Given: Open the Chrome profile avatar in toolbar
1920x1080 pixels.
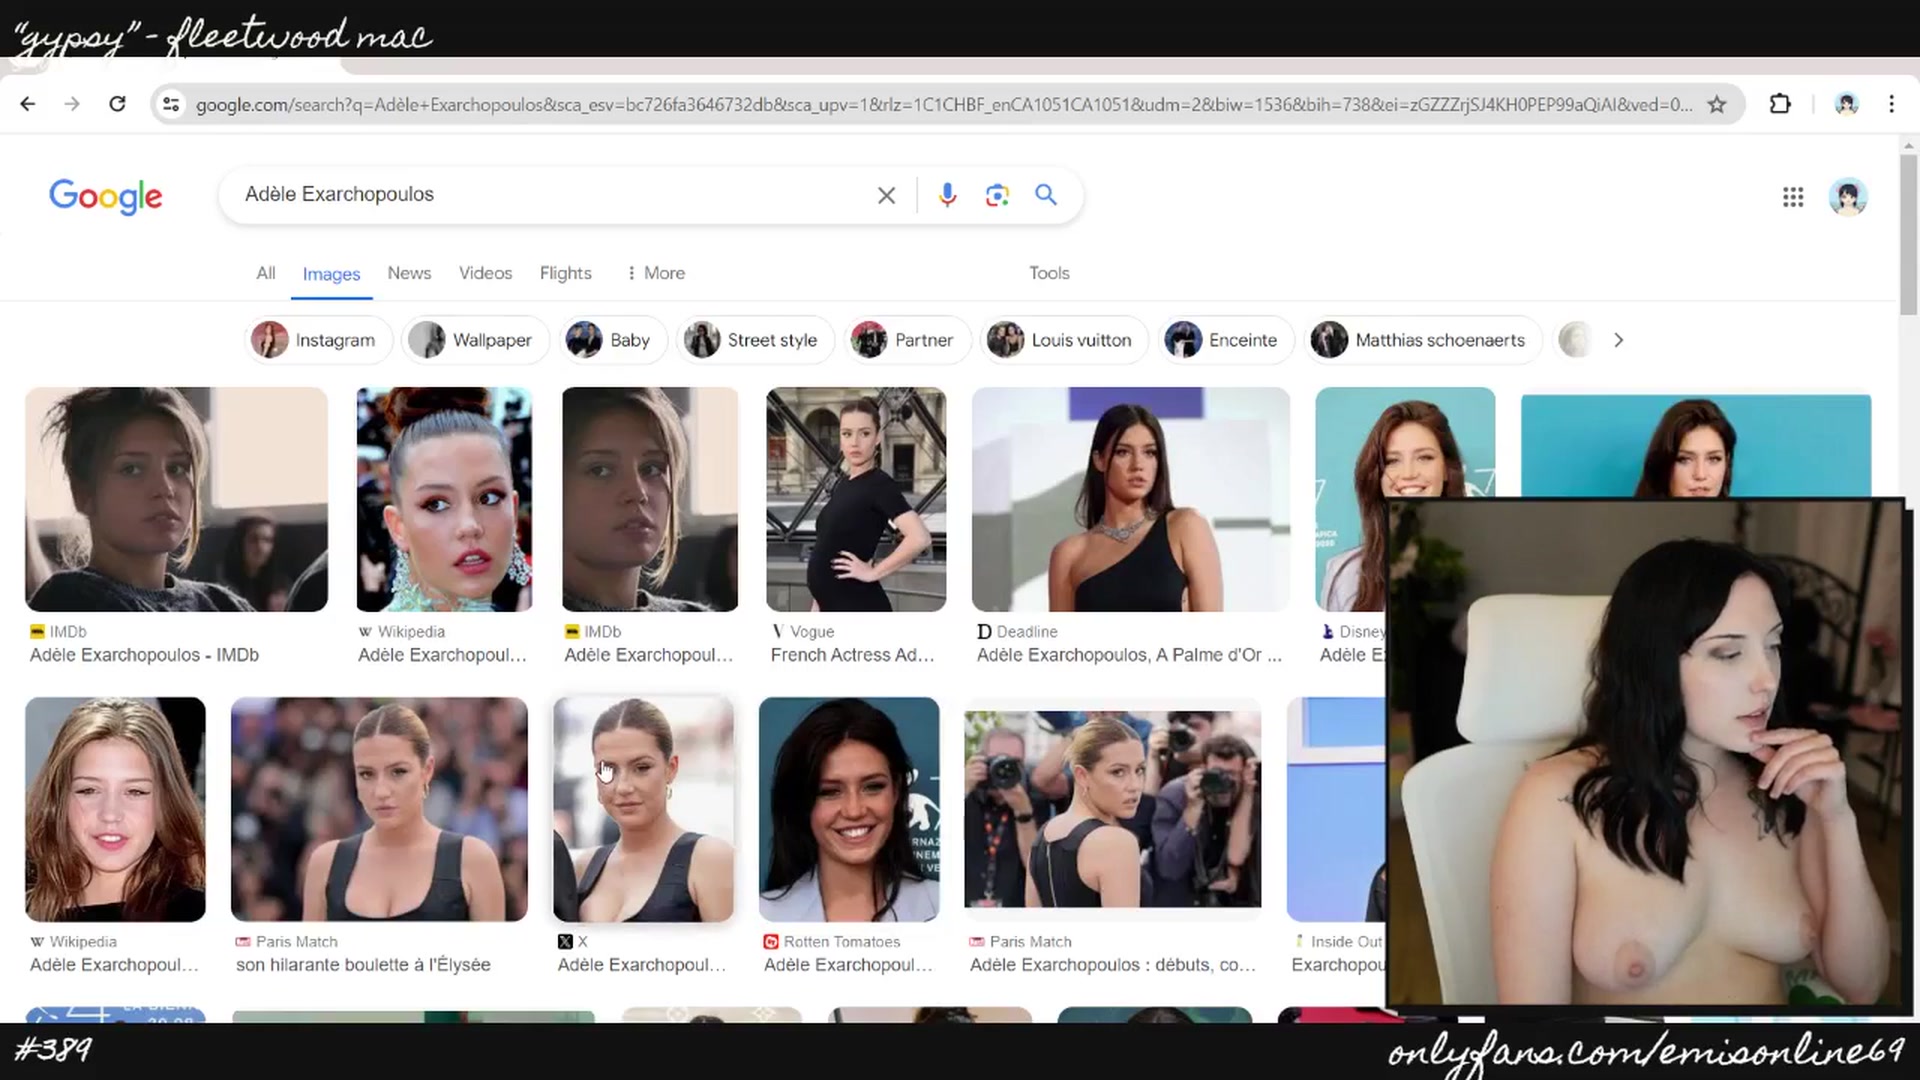Looking at the screenshot, I should click(1846, 104).
